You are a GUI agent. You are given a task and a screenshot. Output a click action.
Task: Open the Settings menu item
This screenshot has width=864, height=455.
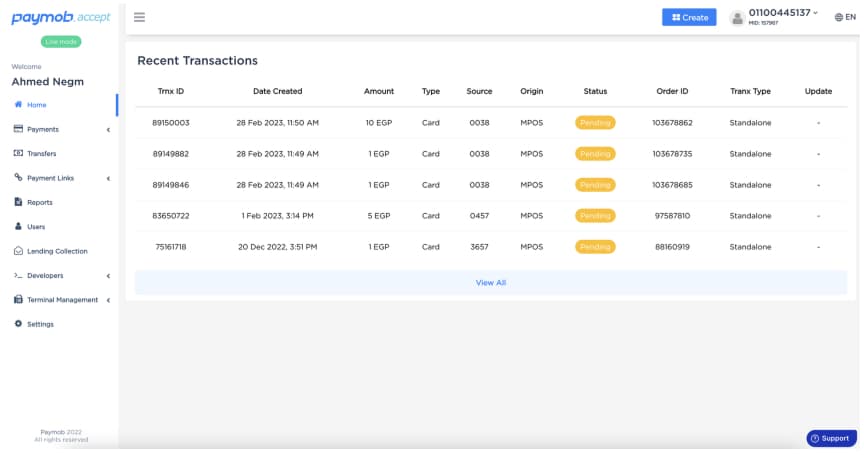point(40,324)
